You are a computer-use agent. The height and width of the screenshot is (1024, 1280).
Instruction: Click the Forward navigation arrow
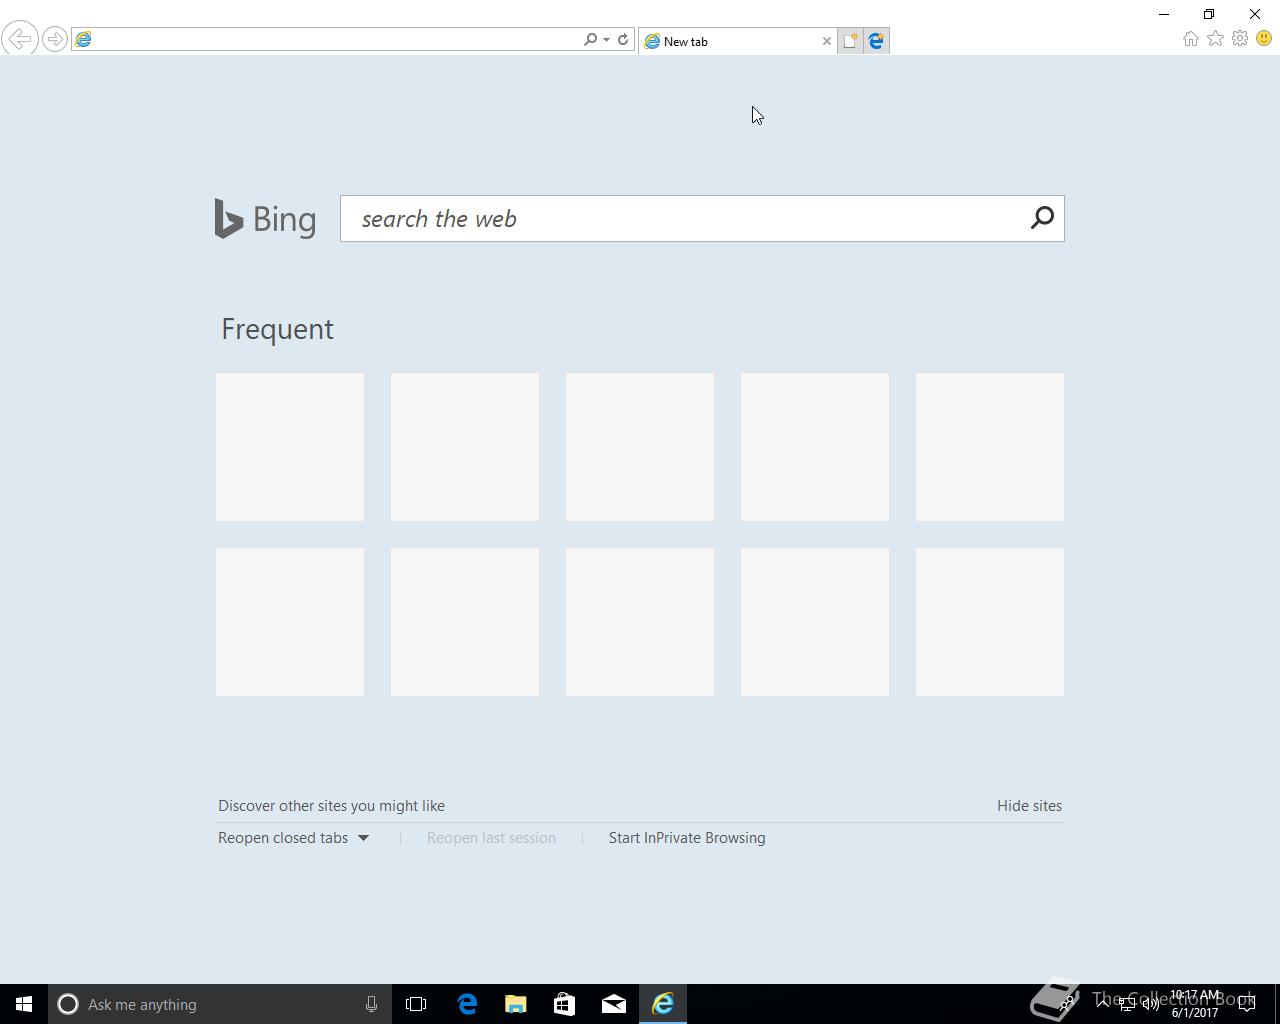pyautogui.click(x=55, y=39)
